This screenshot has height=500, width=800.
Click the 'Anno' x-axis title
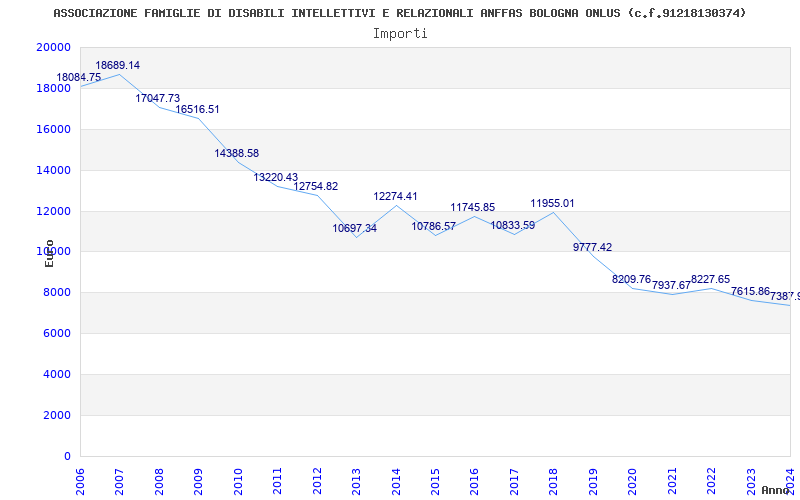[x=775, y=490]
